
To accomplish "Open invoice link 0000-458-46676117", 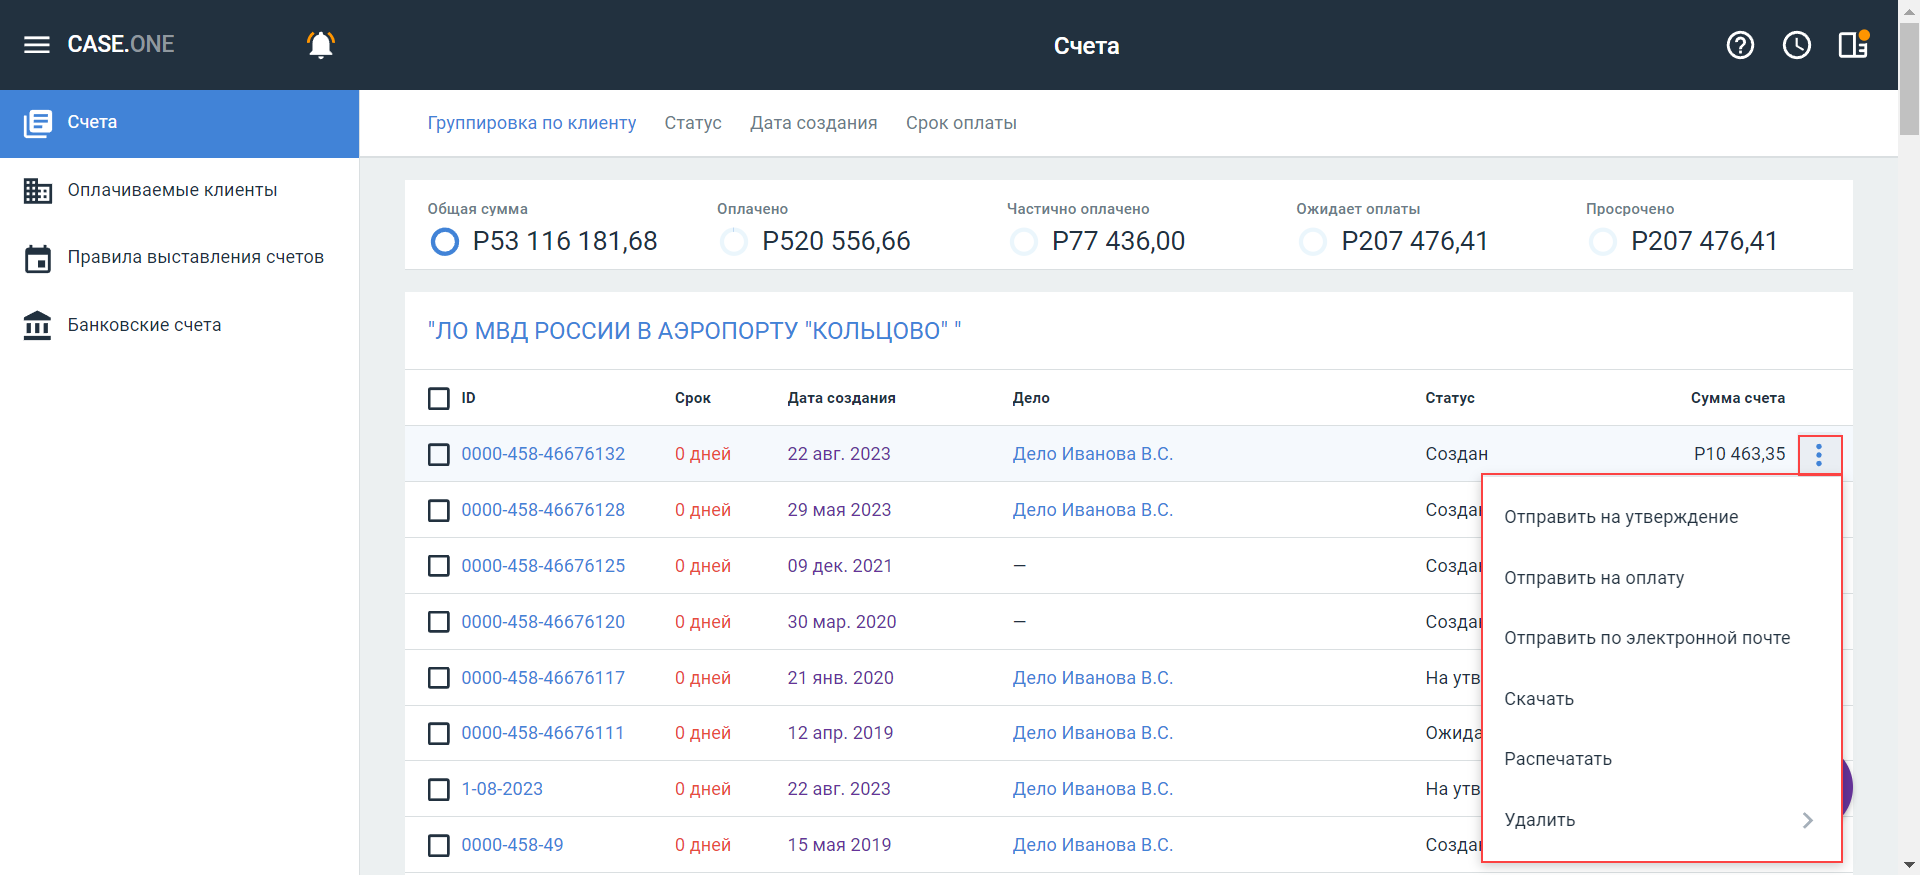I will coord(543,678).
